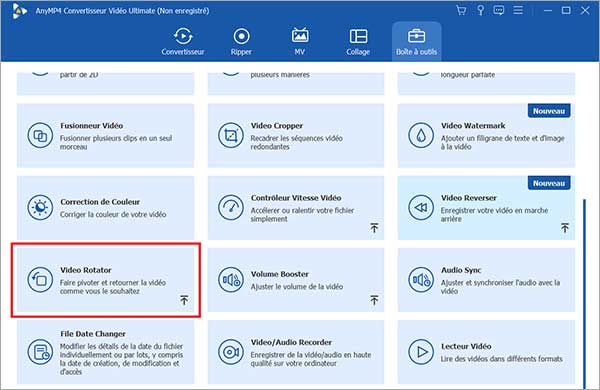Click 'Lire des vidéos dans différents formats' text
Screen dimensions: 600x390
[501, 359]
